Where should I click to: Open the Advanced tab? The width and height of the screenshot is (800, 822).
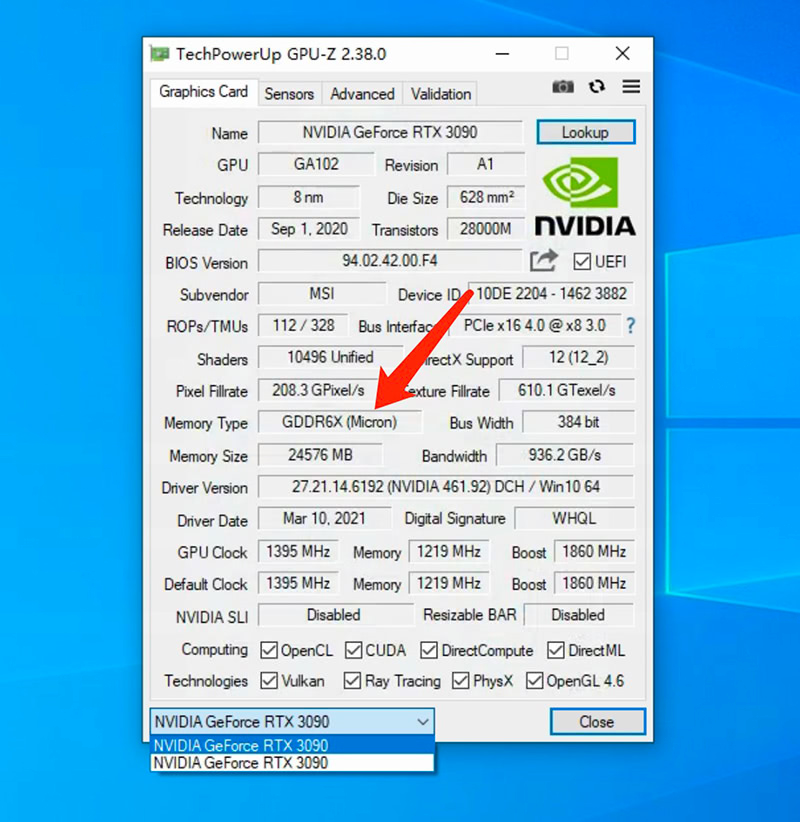coord(362,94)
